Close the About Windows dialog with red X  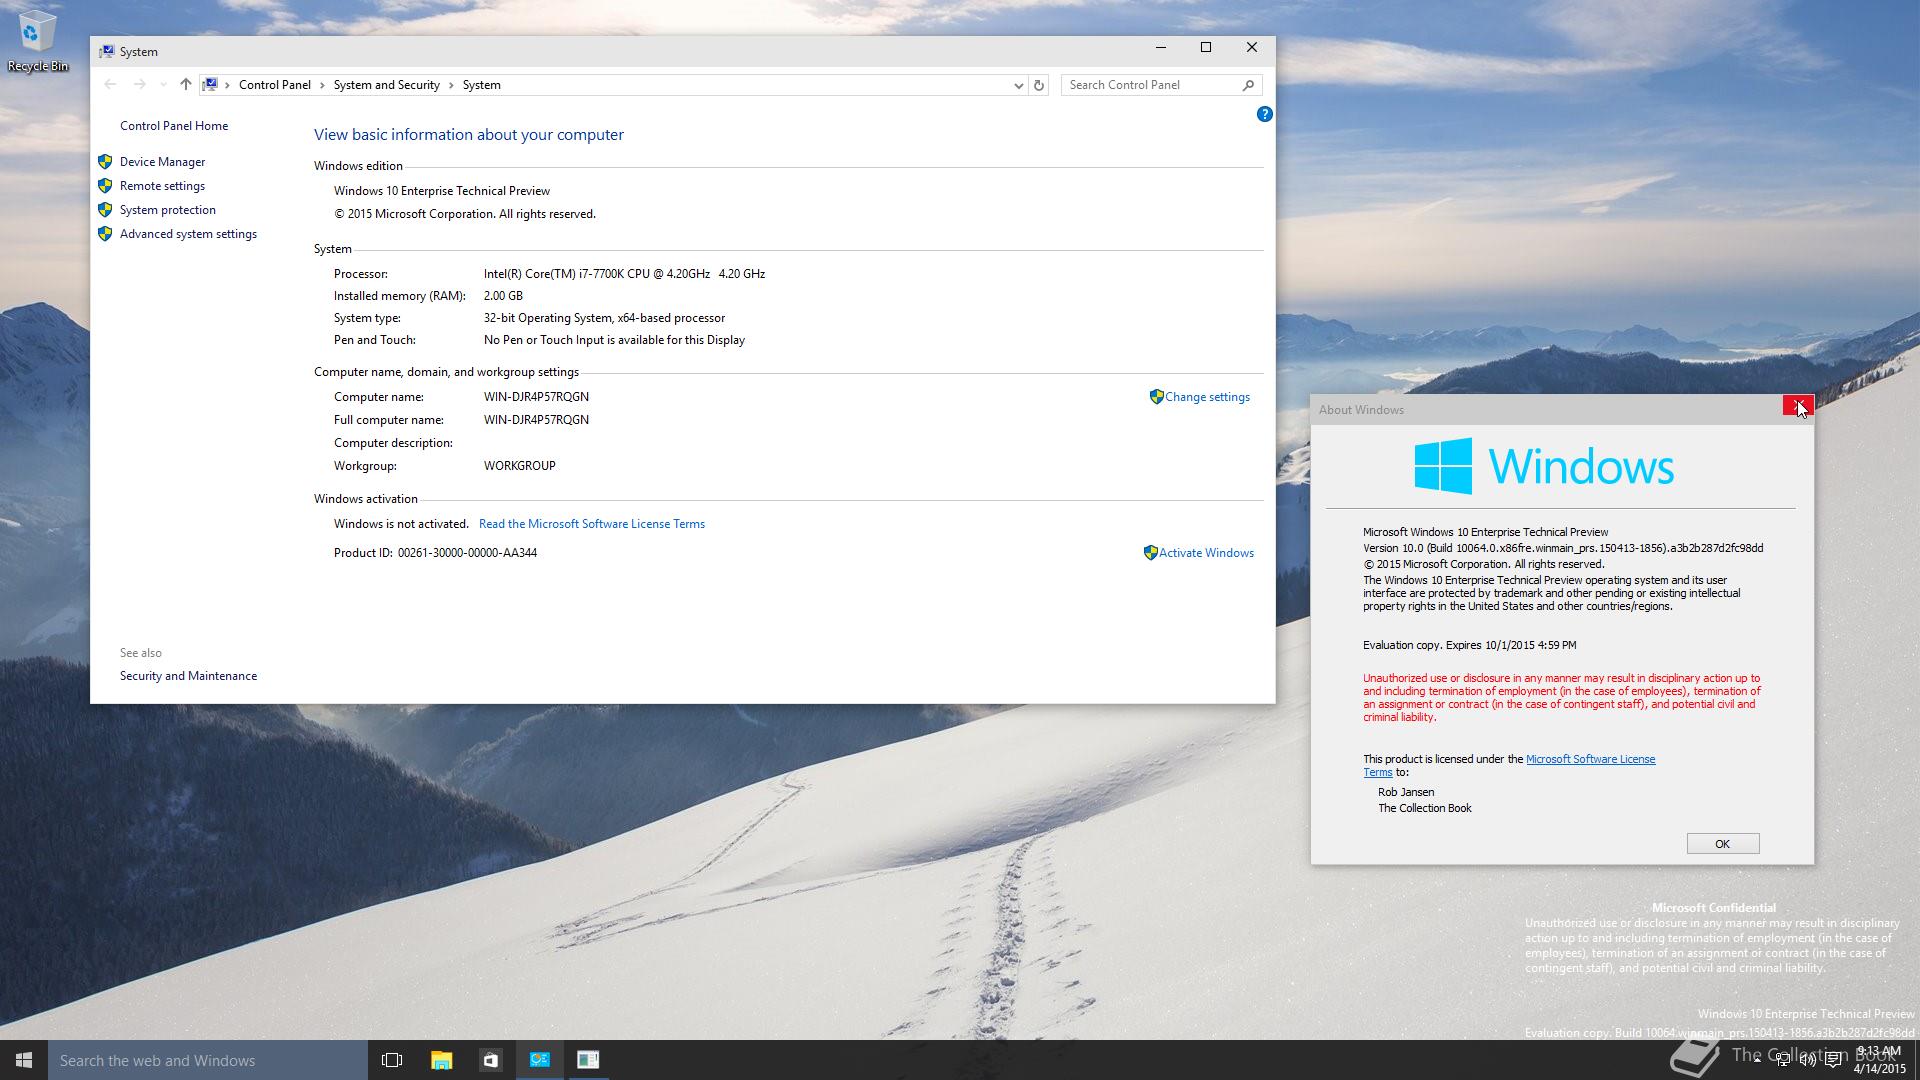1798,405
